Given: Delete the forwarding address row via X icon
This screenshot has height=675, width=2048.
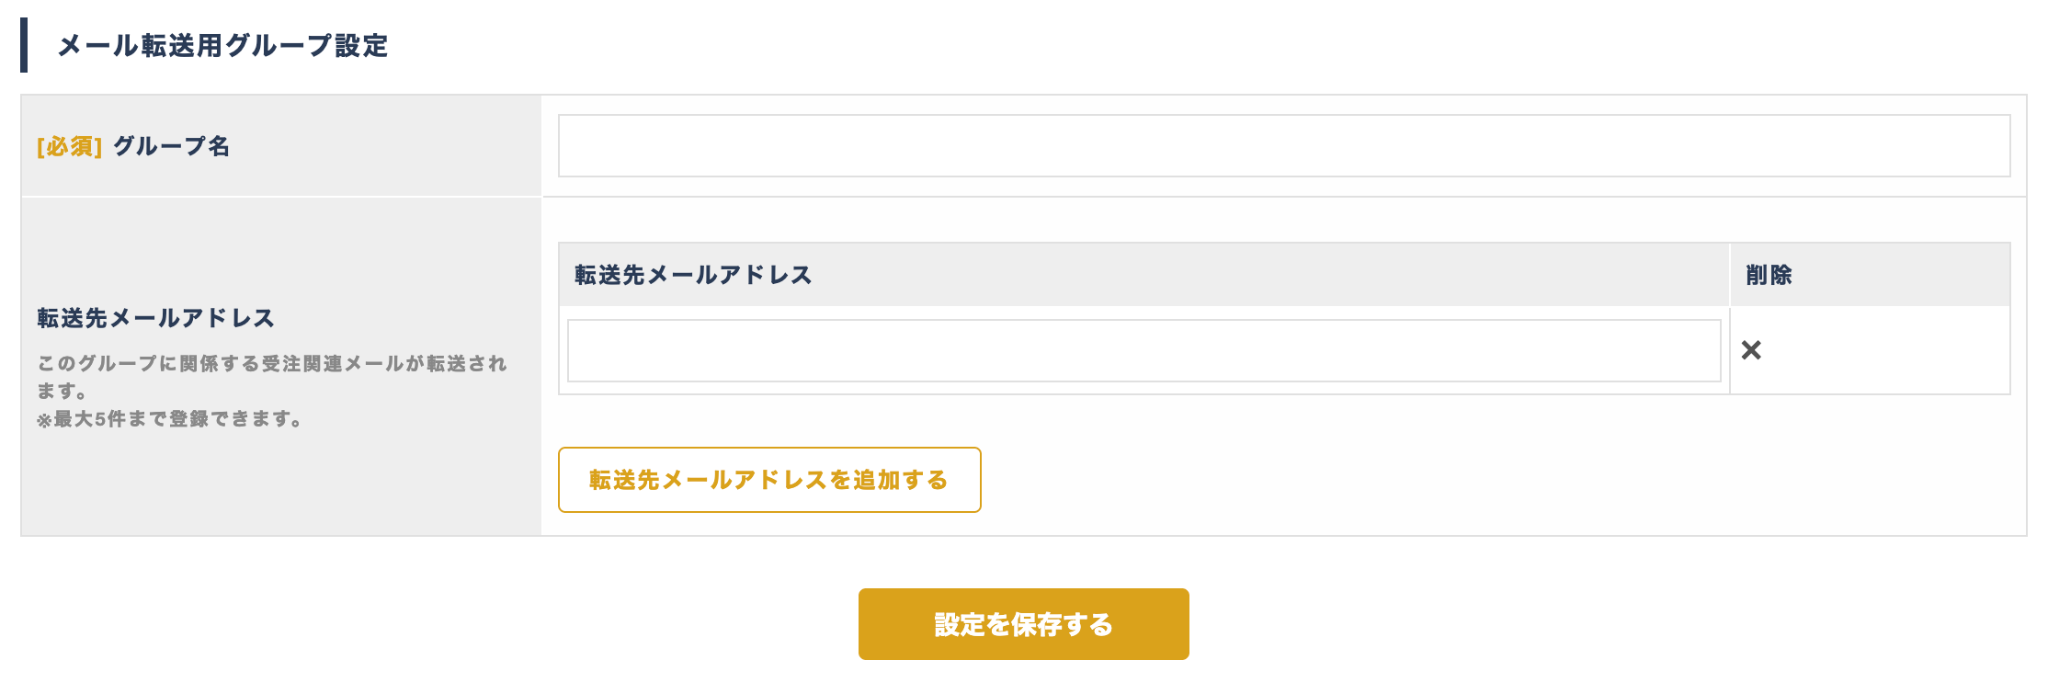Looking at the screenshot, I should [x=1751, y=350].
